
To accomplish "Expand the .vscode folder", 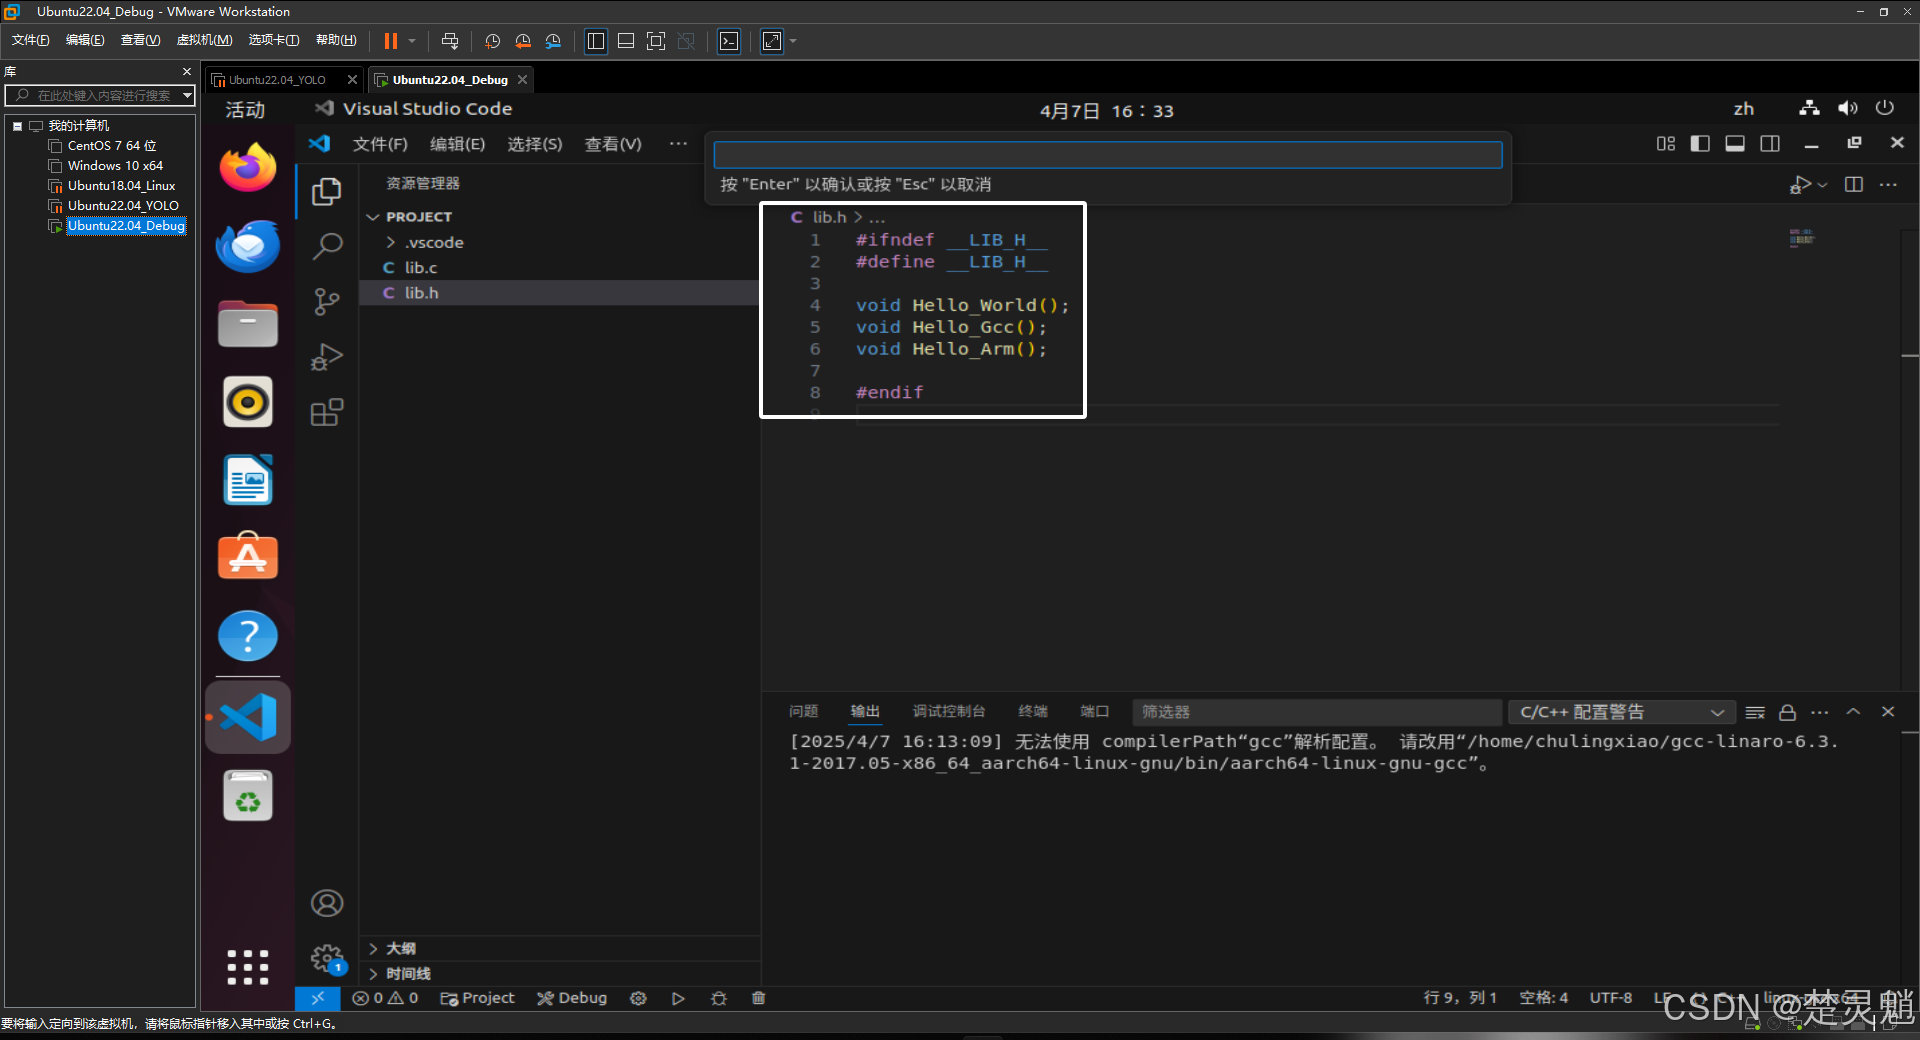I will pyautogui.click(x=391, y=242).
